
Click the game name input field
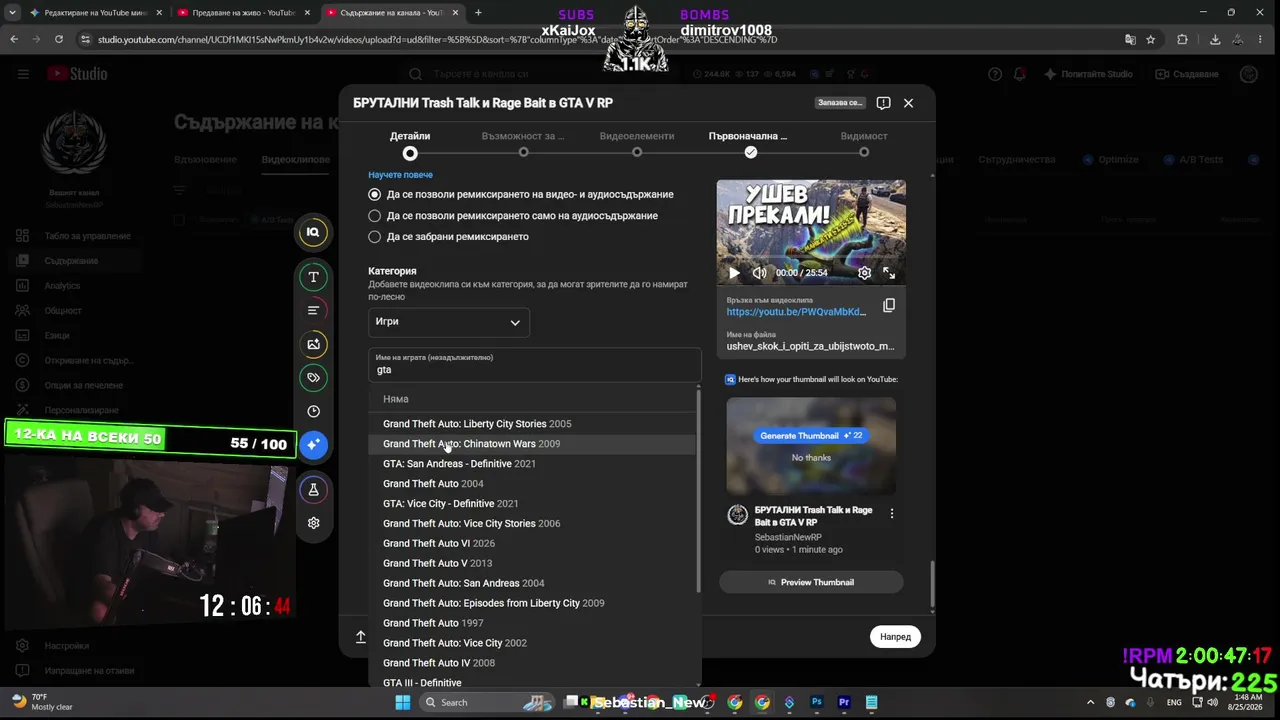point(535,365)
